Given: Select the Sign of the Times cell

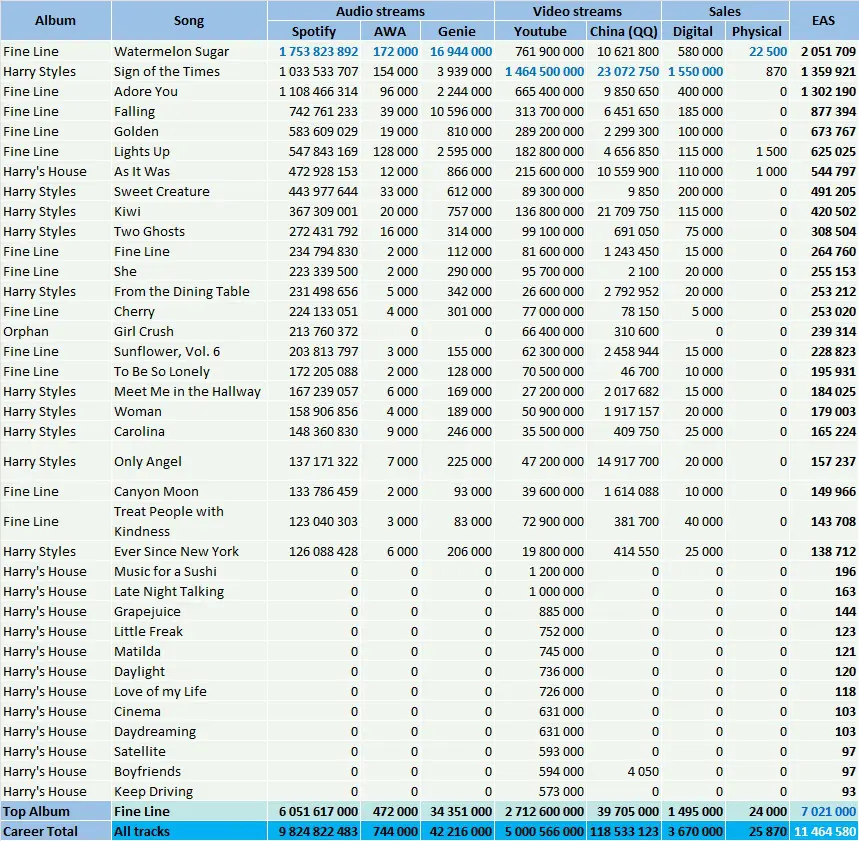Looking at the screenshot, I should 189,71.
